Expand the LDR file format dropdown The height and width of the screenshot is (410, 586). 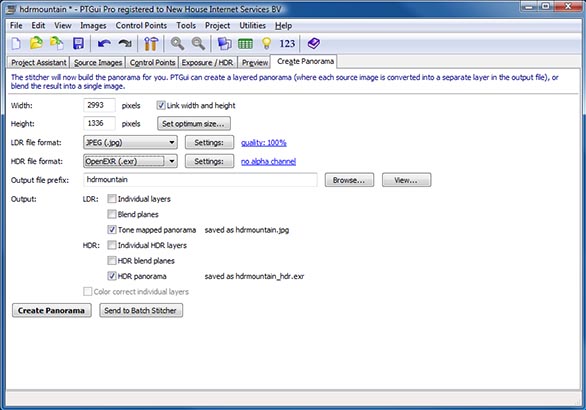130,142
